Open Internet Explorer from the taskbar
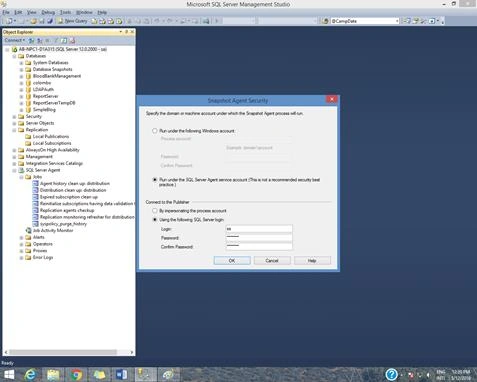Viewport: 477px width, 382px height. [30, 375]
